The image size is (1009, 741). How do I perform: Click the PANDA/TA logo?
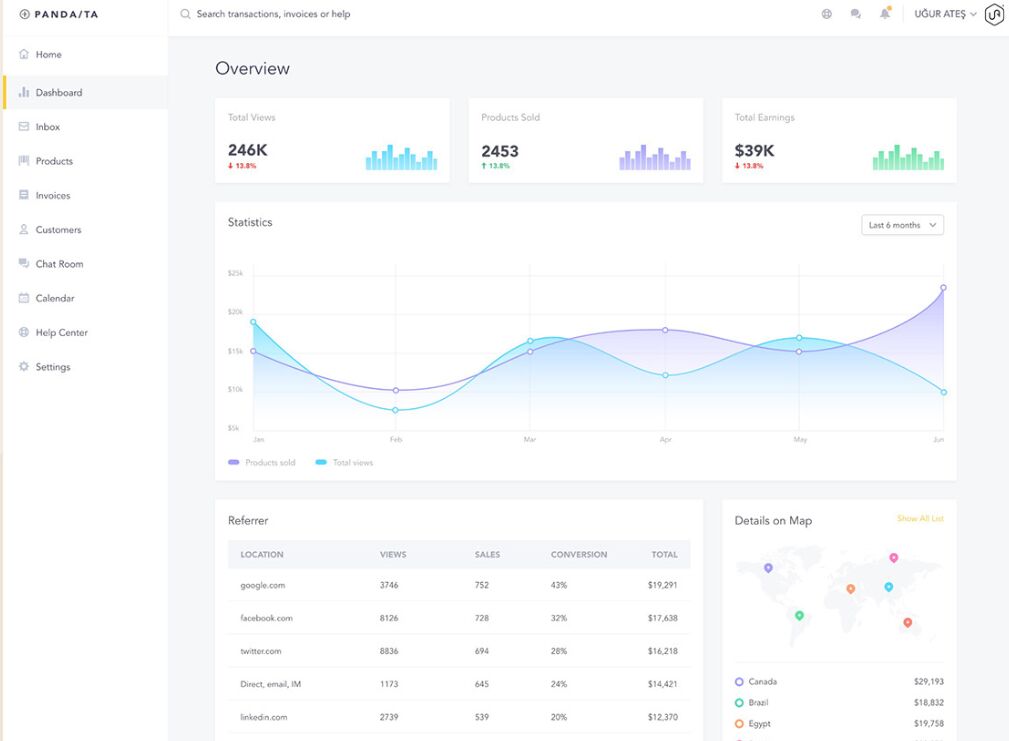pyautogui.click(x=58, y=14)
